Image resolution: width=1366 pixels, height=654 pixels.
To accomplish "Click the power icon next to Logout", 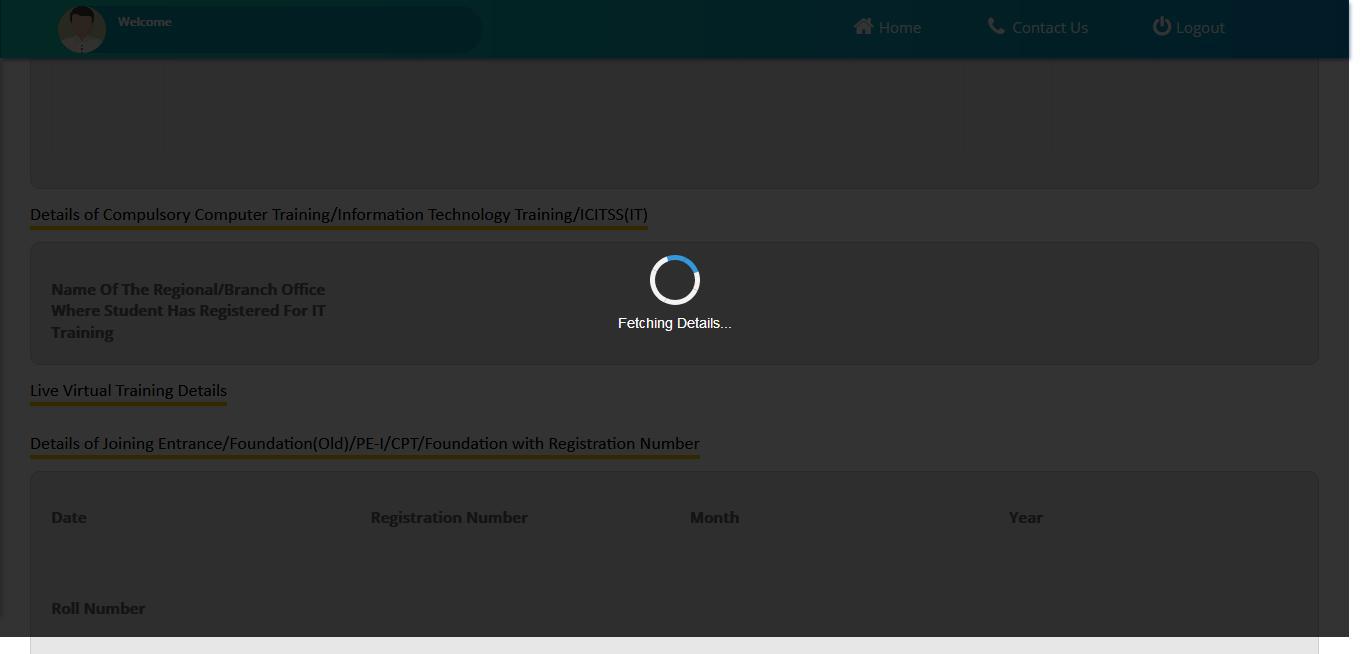I will [1161, 27].
